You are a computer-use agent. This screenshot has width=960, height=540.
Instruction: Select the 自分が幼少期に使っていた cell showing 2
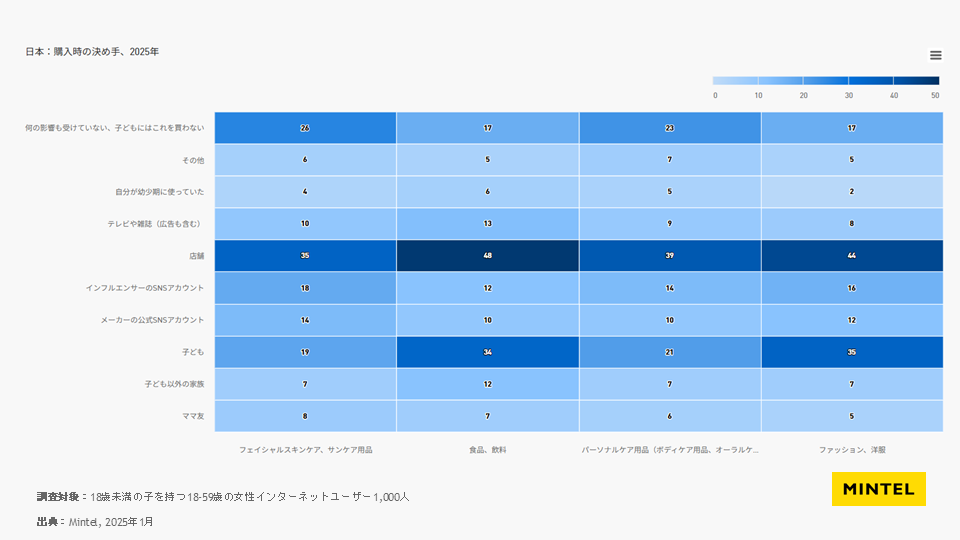(852, 192)
